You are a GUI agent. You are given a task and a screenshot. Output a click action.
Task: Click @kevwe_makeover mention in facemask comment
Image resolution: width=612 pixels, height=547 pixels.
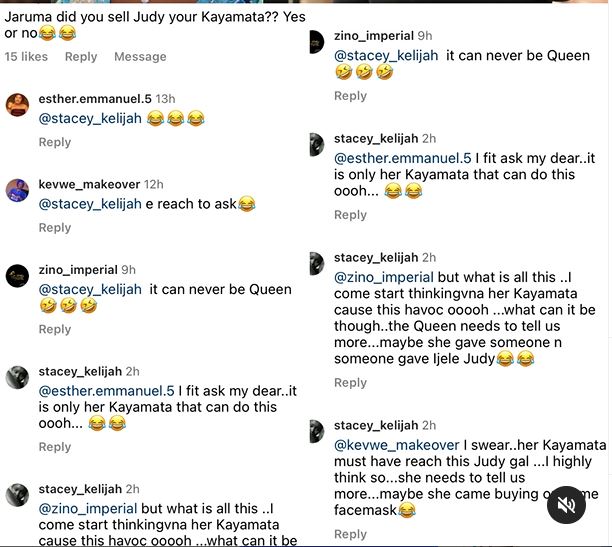click(397, 445)
